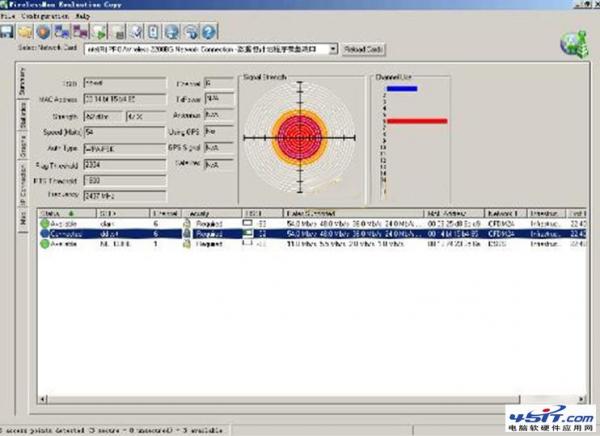Image resolution: width=600 pixels, height=436 pixels.
Task: Click the document checkmark toolbar icon
Action: click(136, 32)
